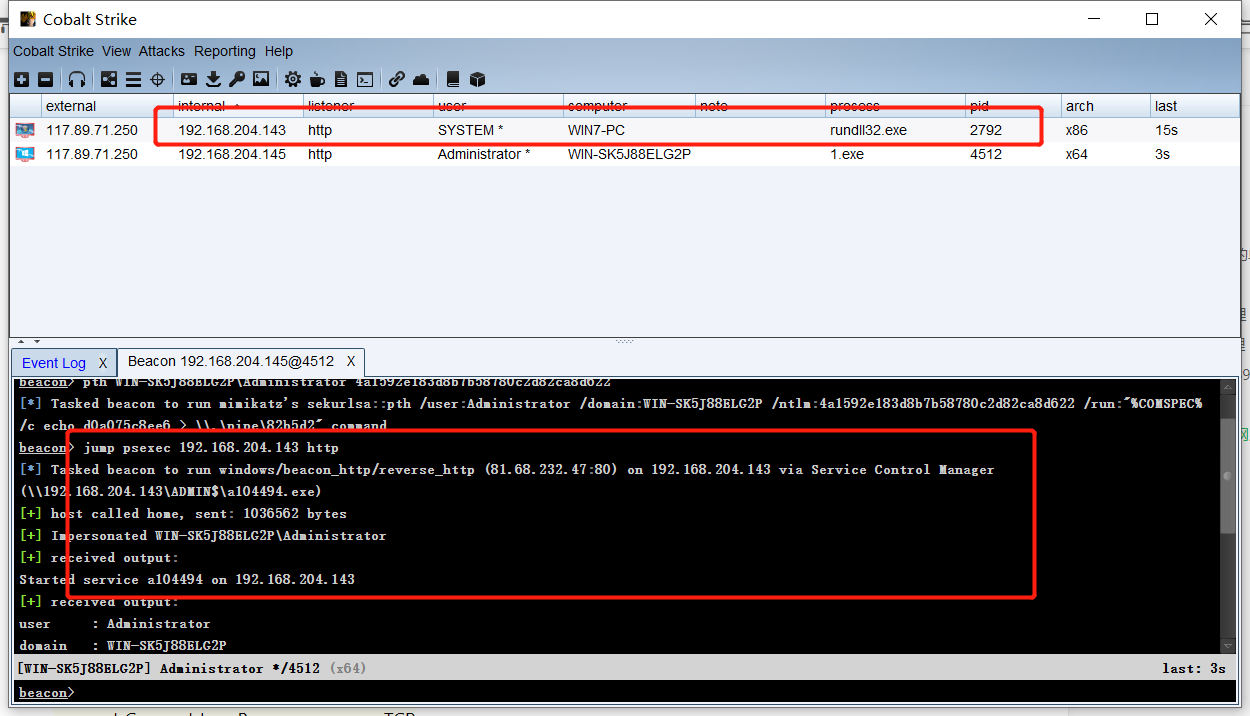Collapse split pane with up arrow handle
Image resolution: width=1250 pixels, height=716 pixels.
(x=23, y=342)
